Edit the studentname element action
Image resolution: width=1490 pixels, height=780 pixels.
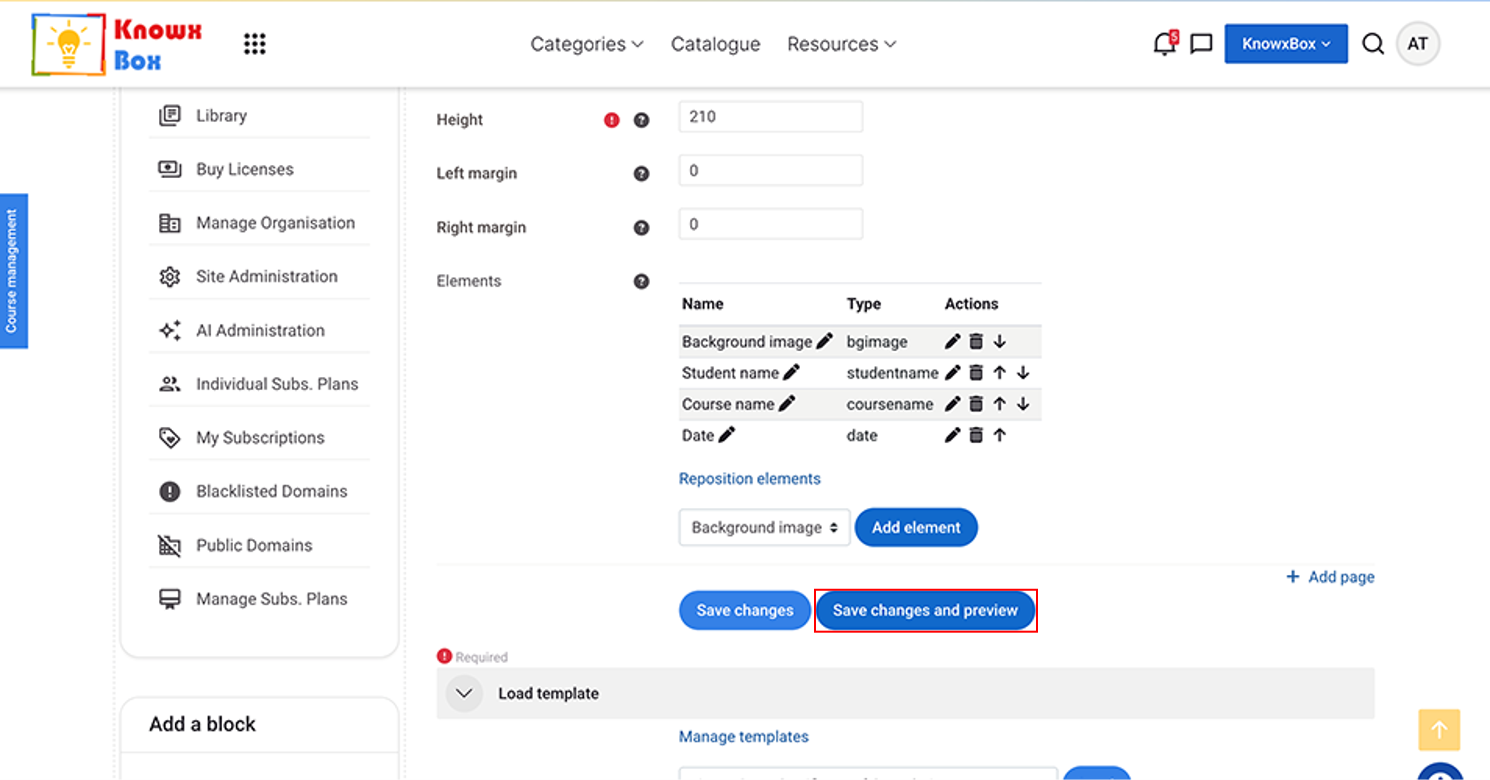952,372
